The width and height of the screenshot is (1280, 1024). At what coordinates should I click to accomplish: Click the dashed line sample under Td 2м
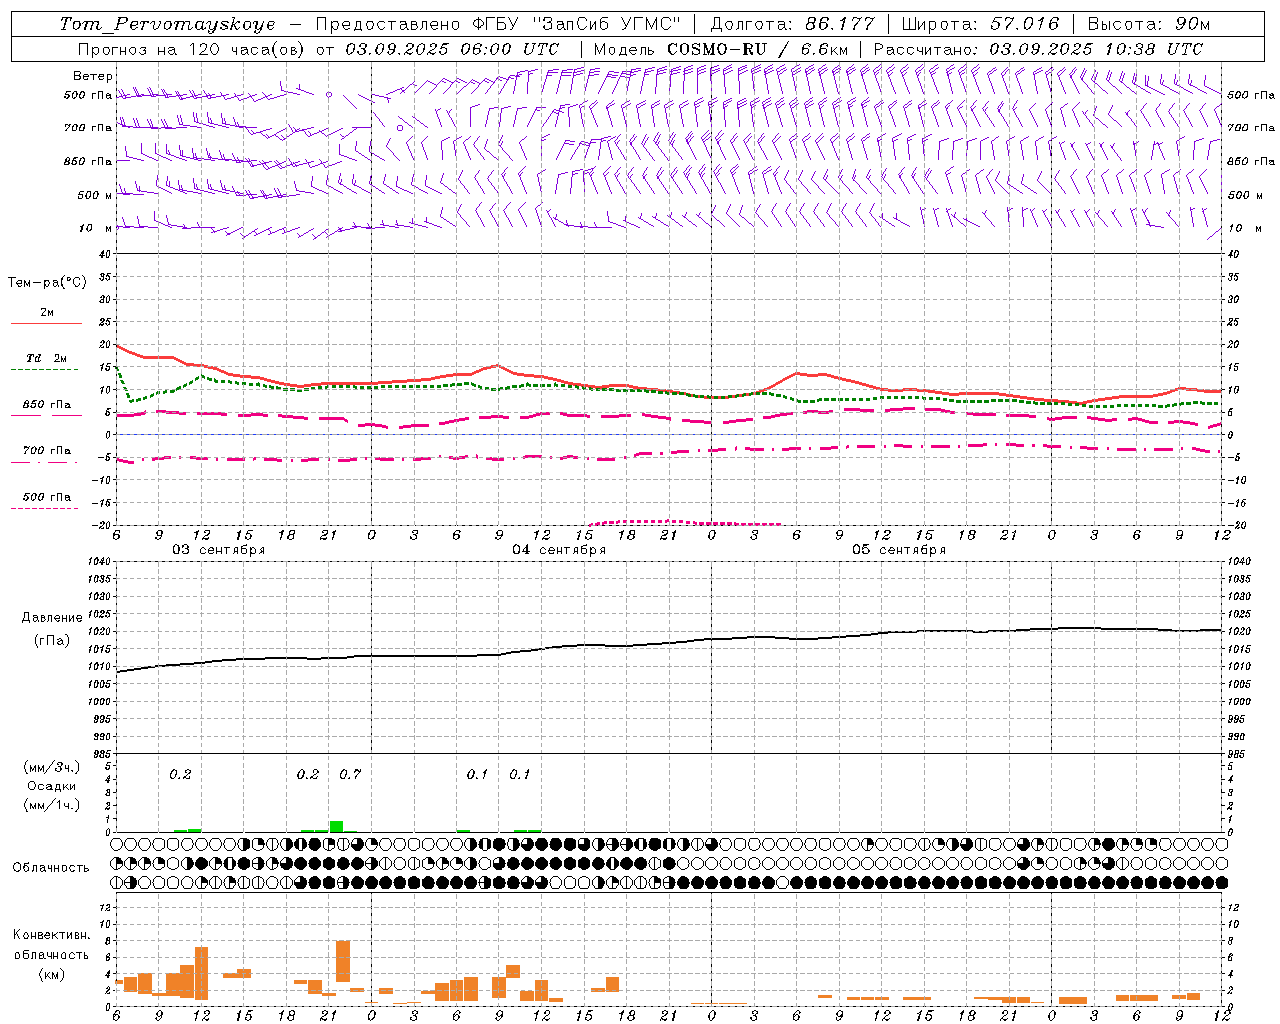click(44, 370)
